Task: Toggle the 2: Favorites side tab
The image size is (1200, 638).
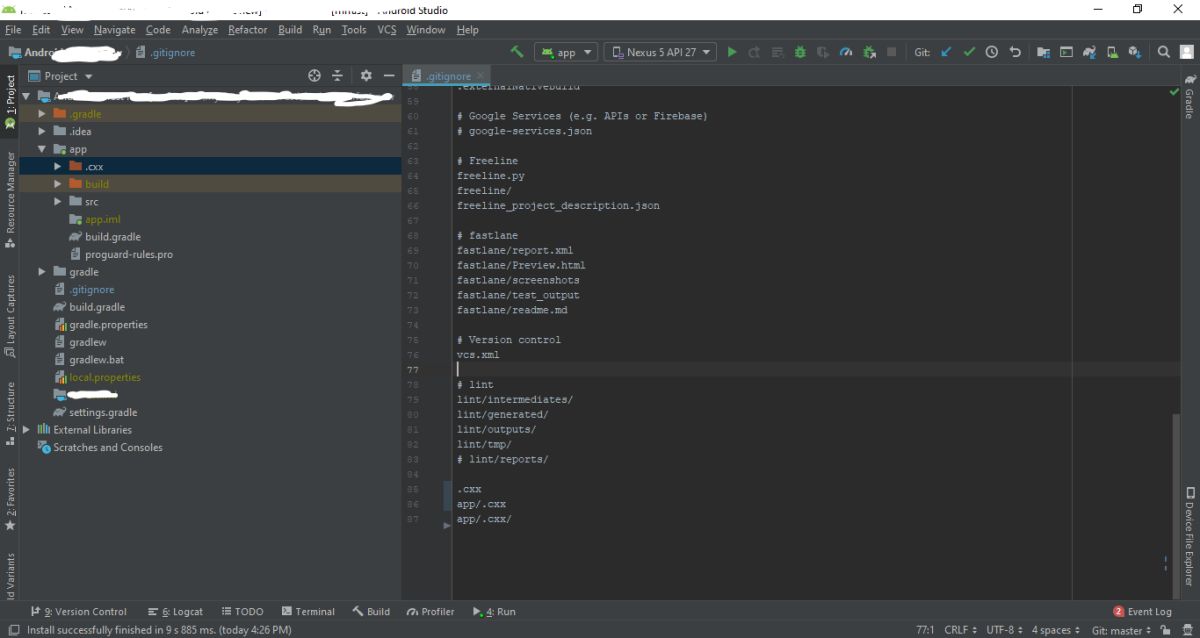Action: point(10,499)
